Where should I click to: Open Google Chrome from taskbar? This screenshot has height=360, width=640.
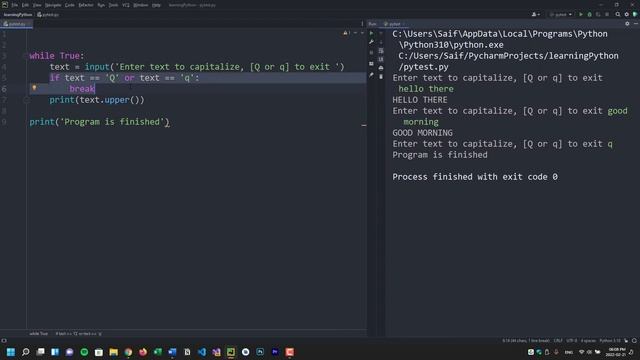tap(128, 352)
